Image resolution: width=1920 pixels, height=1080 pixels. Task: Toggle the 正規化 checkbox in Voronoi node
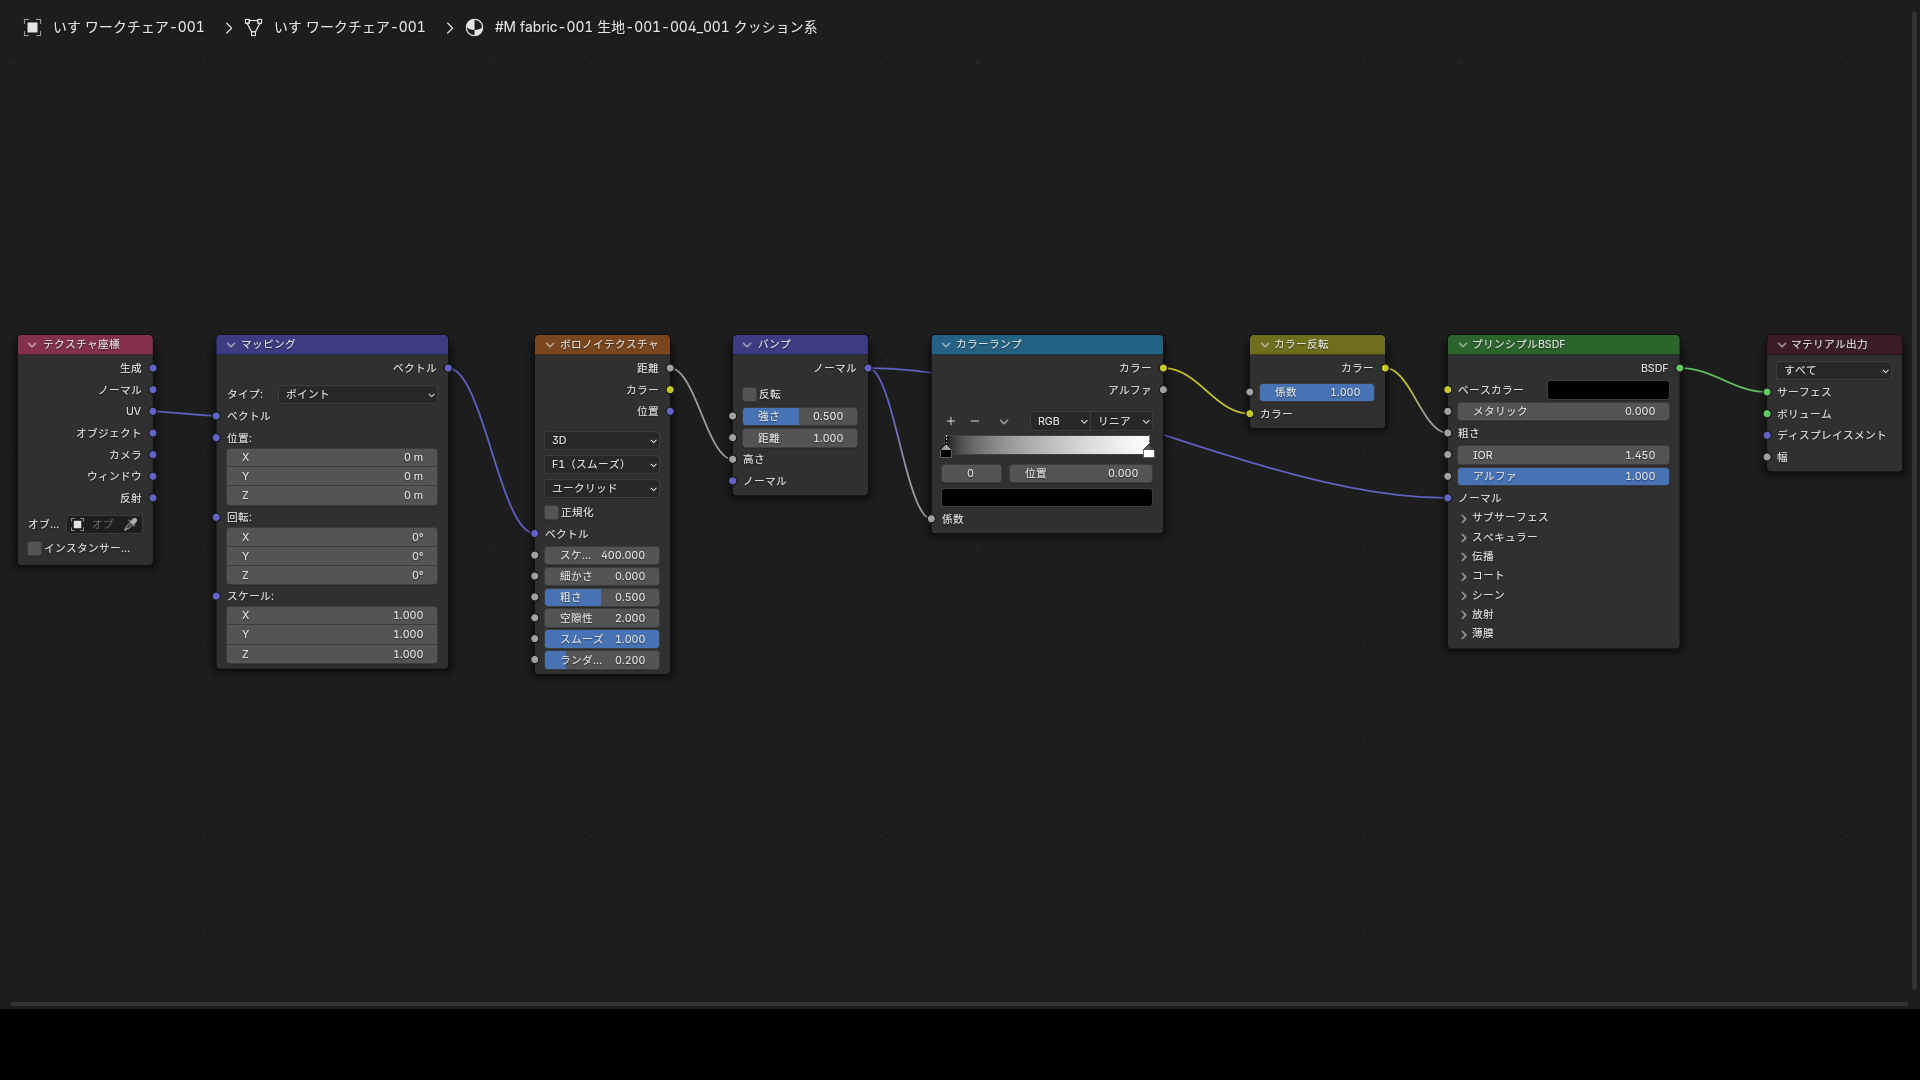tap(551, 512)
